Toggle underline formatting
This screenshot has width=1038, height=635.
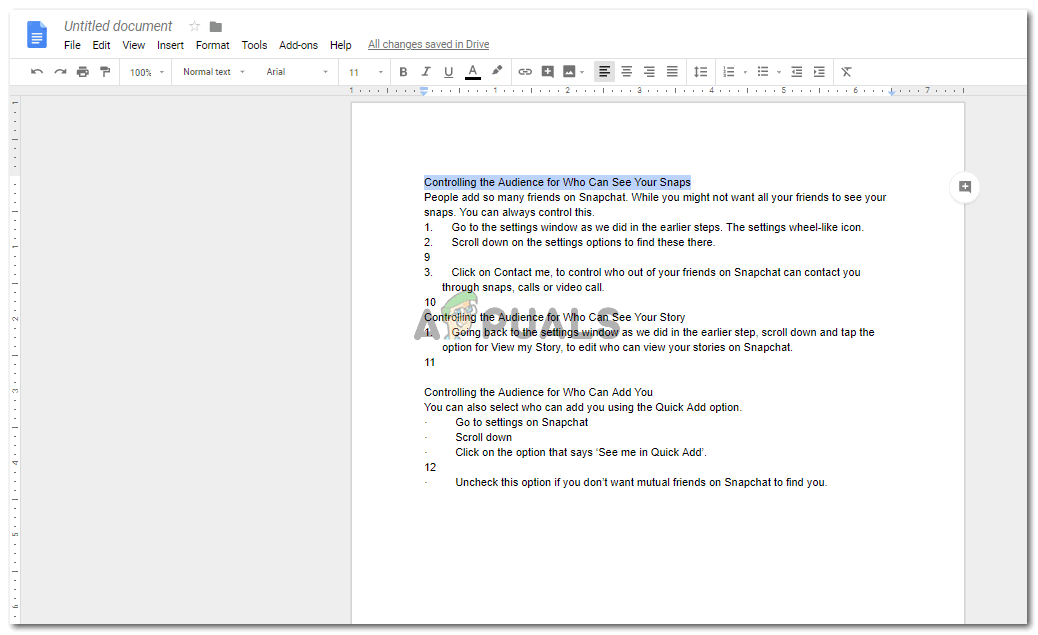(448, 72)
